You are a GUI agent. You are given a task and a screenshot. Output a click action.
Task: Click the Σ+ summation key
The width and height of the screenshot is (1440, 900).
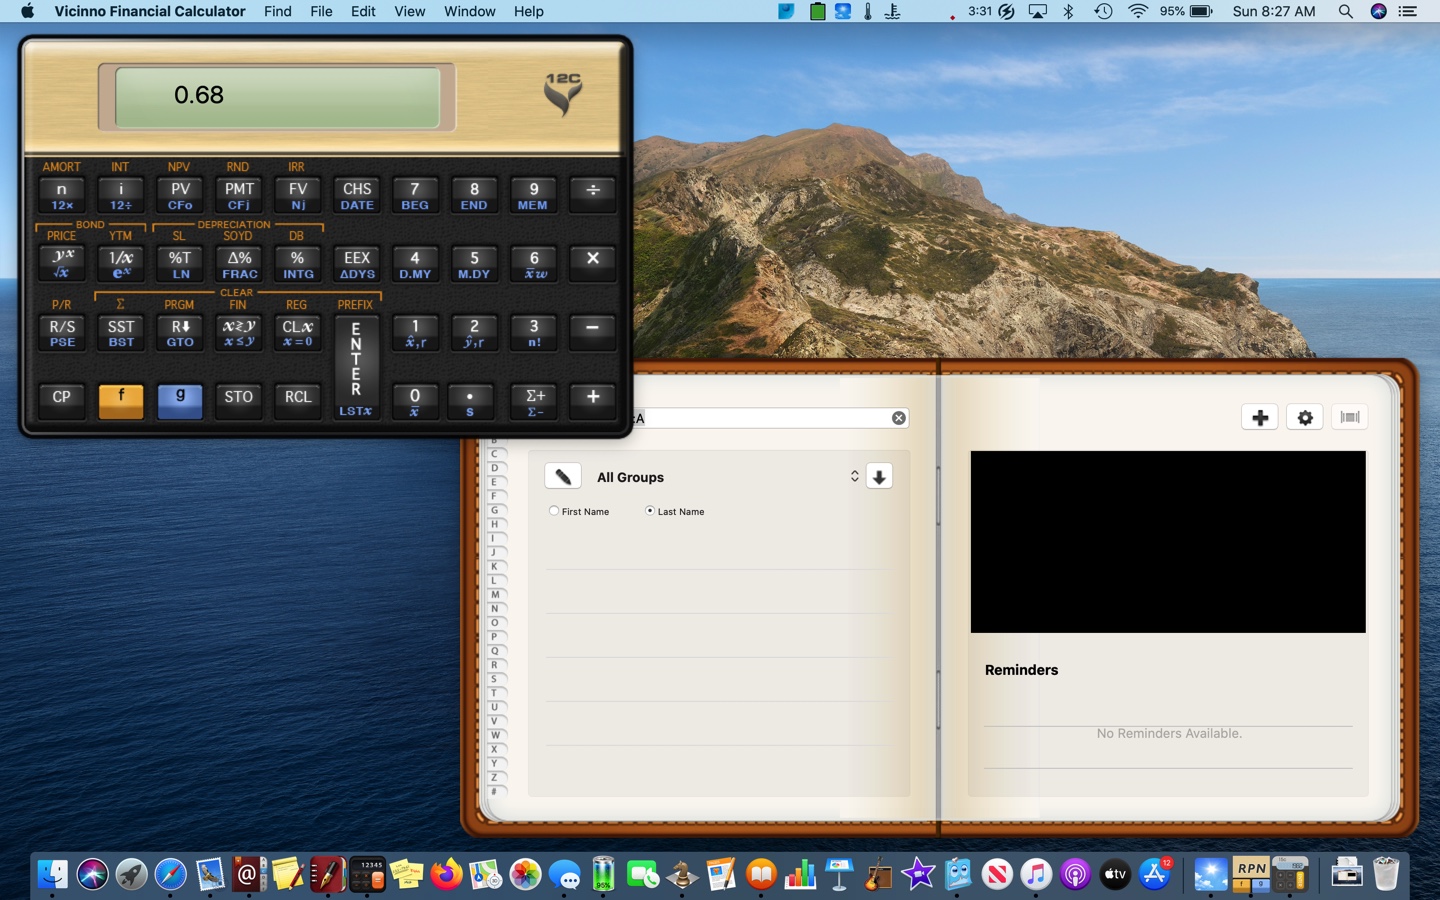[x=534, y=401]
